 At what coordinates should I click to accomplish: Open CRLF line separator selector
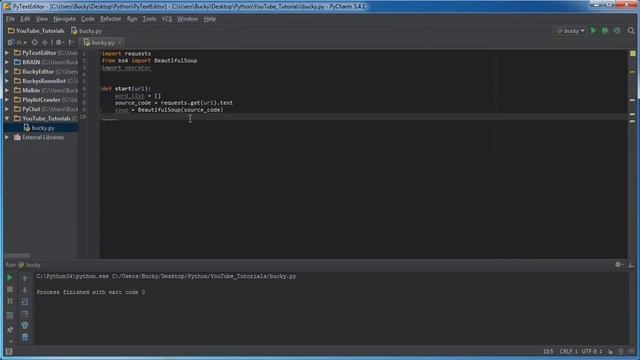(568, 351)
